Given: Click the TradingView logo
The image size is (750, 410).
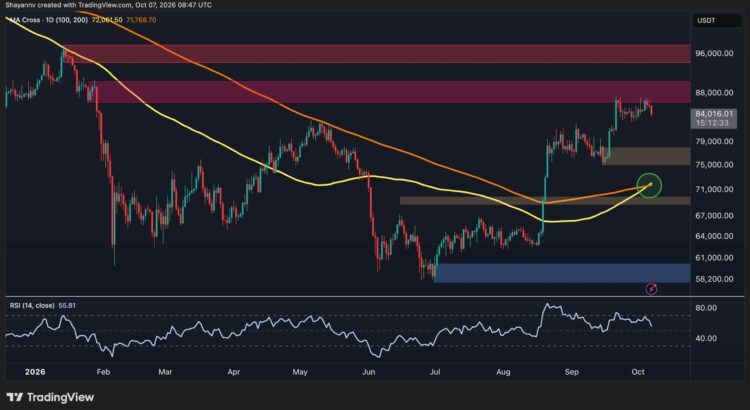Looking at the screenshot, I should tap(50, 397).
